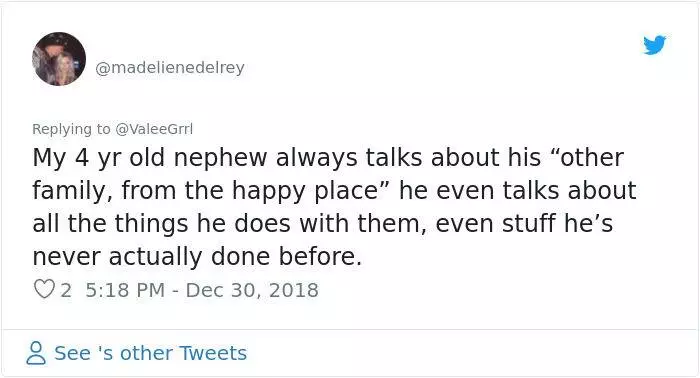The width and height of the screenshot is (700, 378).
Task: Click the like count number 2
Action: [66, 290]
